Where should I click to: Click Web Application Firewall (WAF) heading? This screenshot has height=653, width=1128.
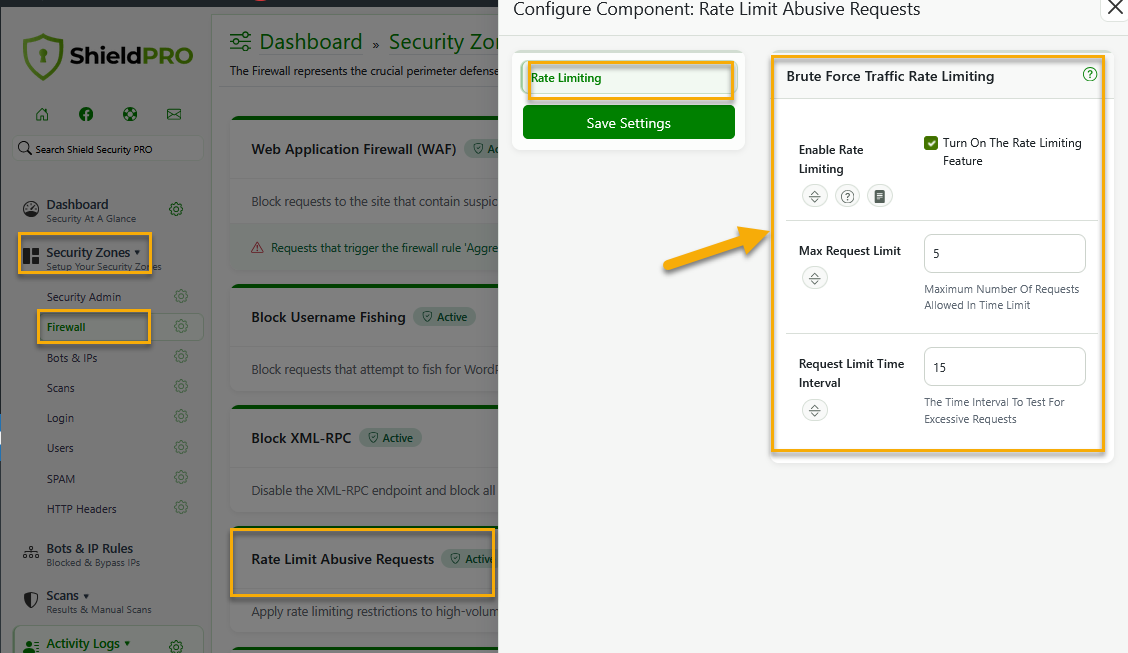click(x=354, y=149)
